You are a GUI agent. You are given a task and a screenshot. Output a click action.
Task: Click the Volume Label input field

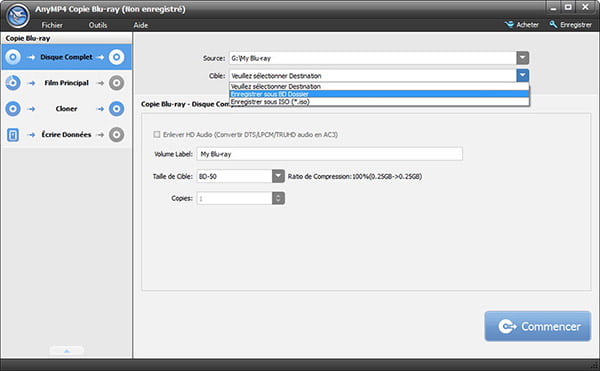click(329, 154)
